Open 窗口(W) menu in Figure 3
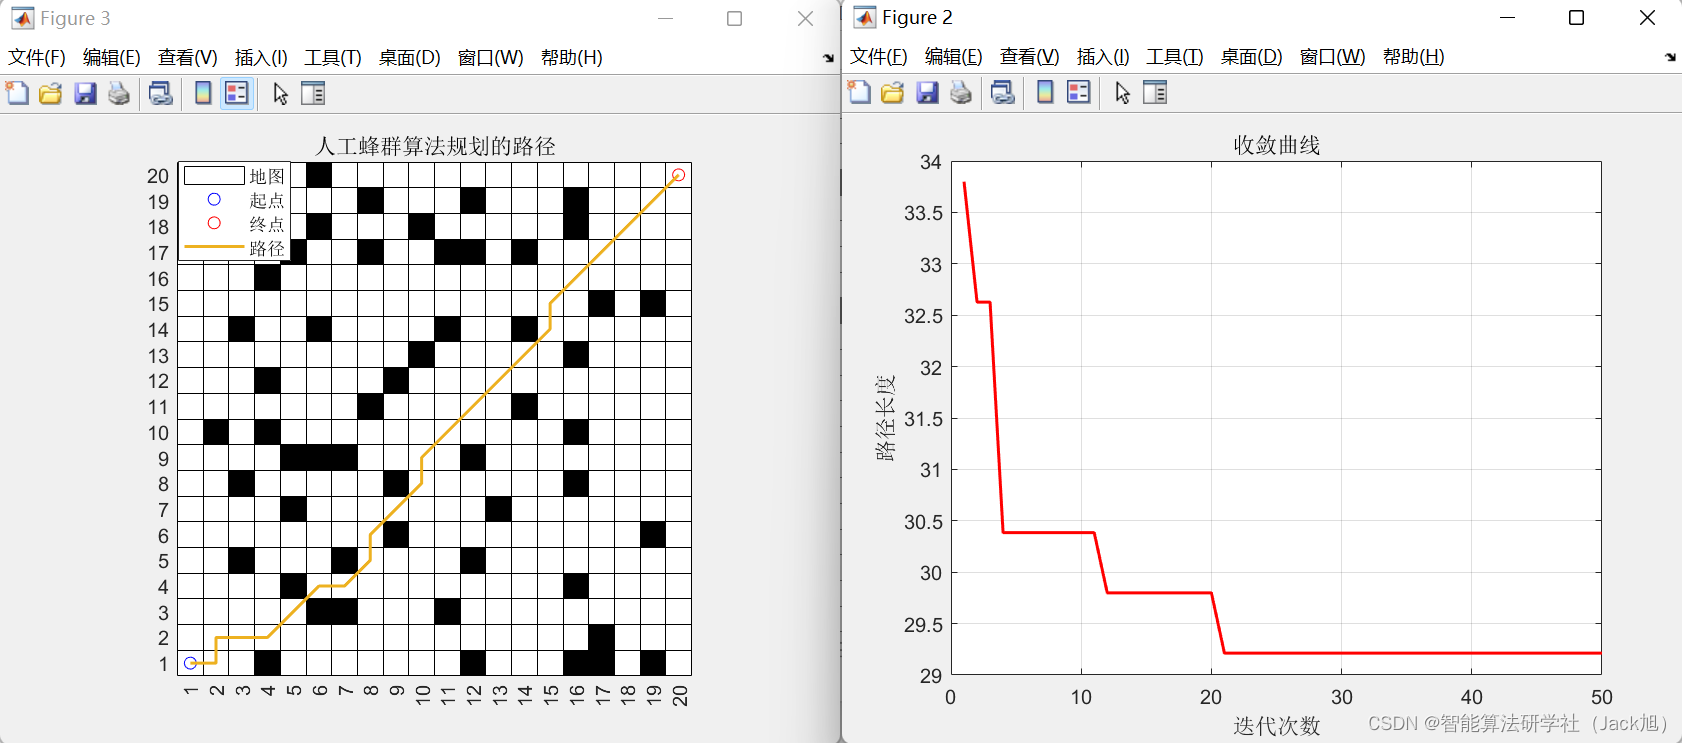 point(490,57)
